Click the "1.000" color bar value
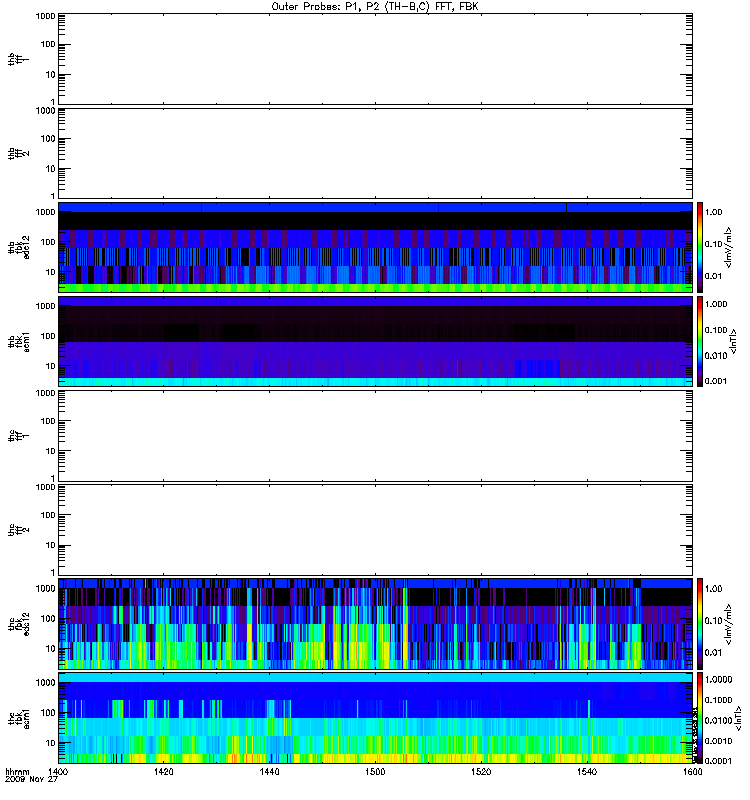 (716, 304)
